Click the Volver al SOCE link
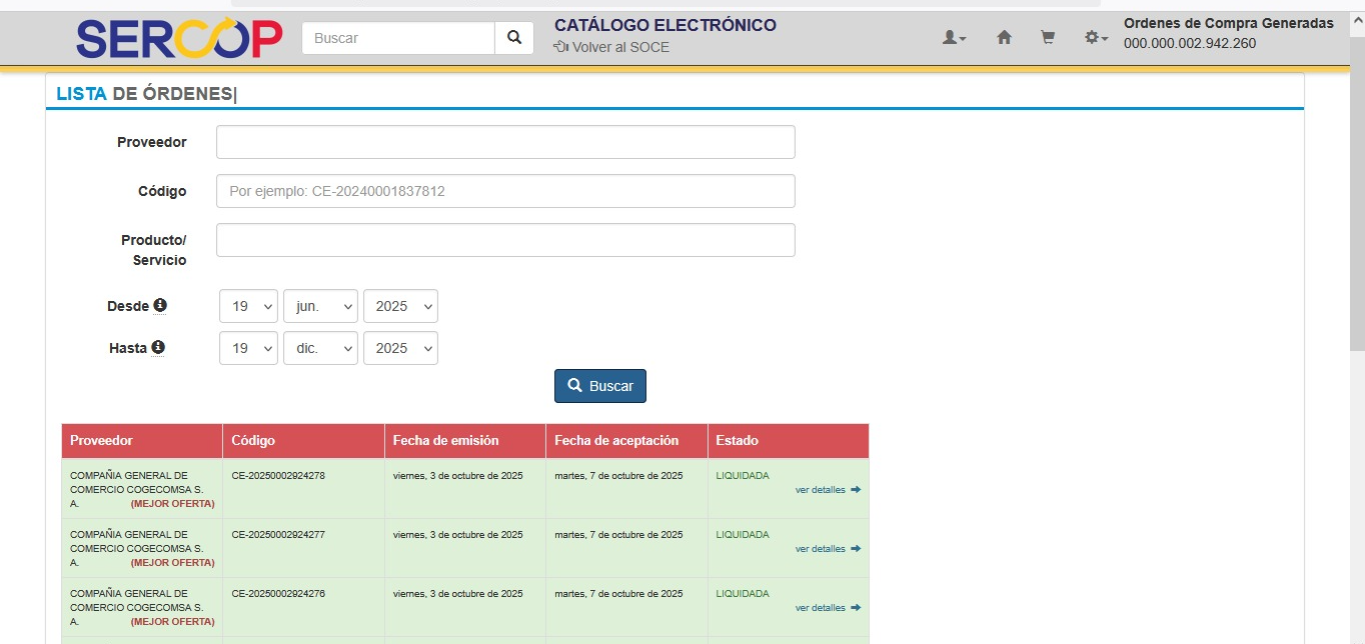The height and width of the screenshot is (644, 1365). click(612, 47)
